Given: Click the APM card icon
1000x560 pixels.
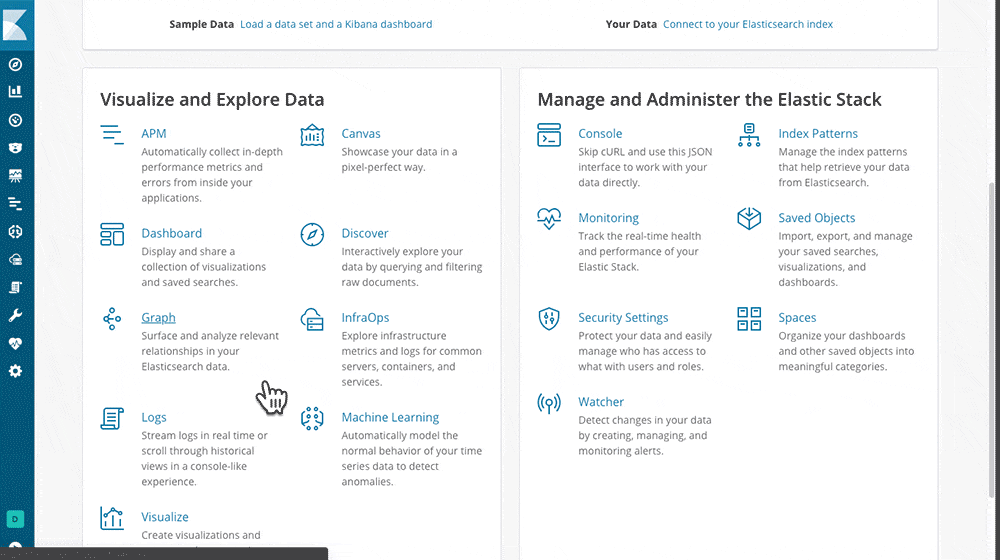Looking at the screenshot, I should coord(112,135).
